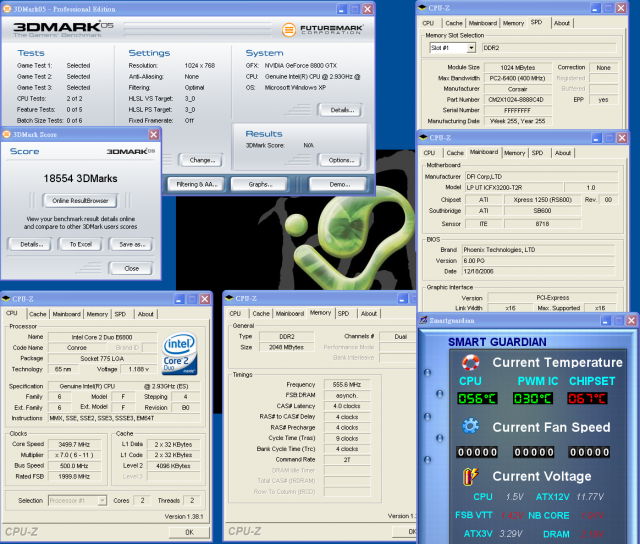Close the 3DMark Score dialog with X
This screenshot has height=544, width=640.
153,134
